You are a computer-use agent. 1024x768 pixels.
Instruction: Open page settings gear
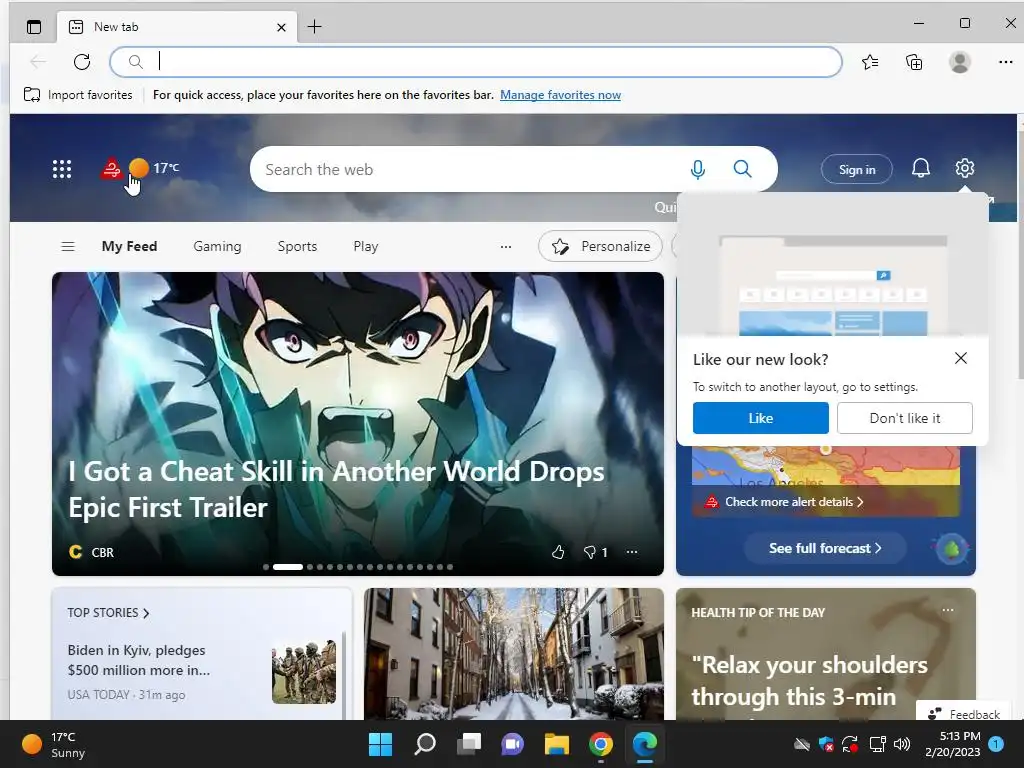965,168
